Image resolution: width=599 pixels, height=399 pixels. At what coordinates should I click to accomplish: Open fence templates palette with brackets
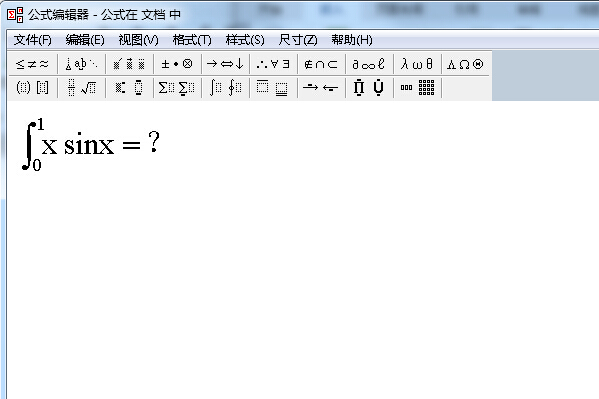(x=33, y=88)
